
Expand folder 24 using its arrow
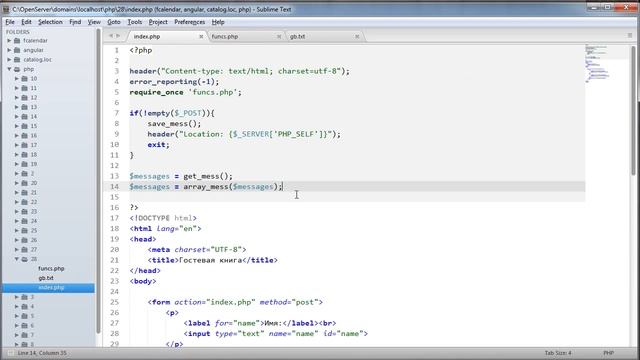pos(17,221)
